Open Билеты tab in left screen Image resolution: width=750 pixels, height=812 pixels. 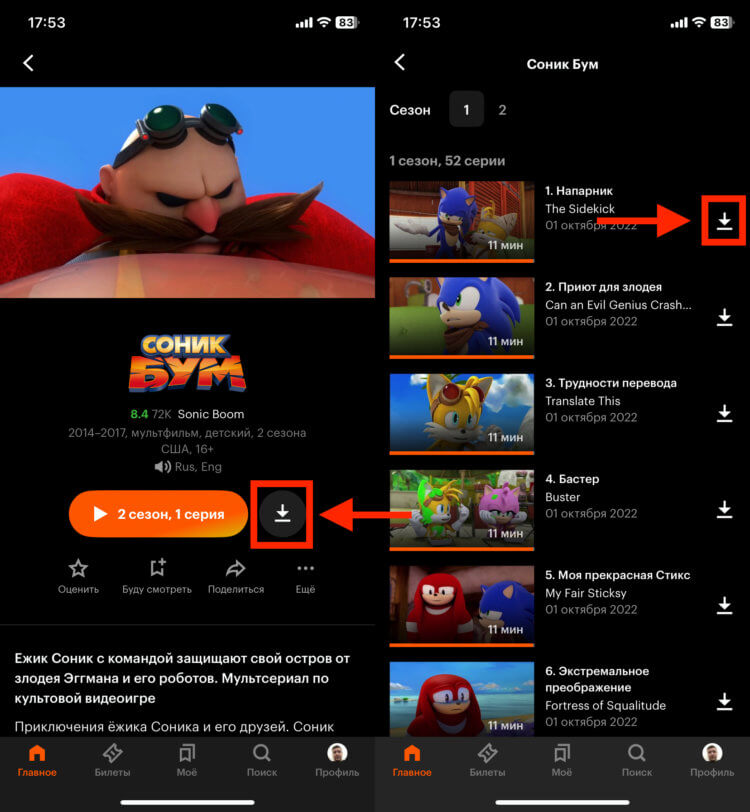112,760
